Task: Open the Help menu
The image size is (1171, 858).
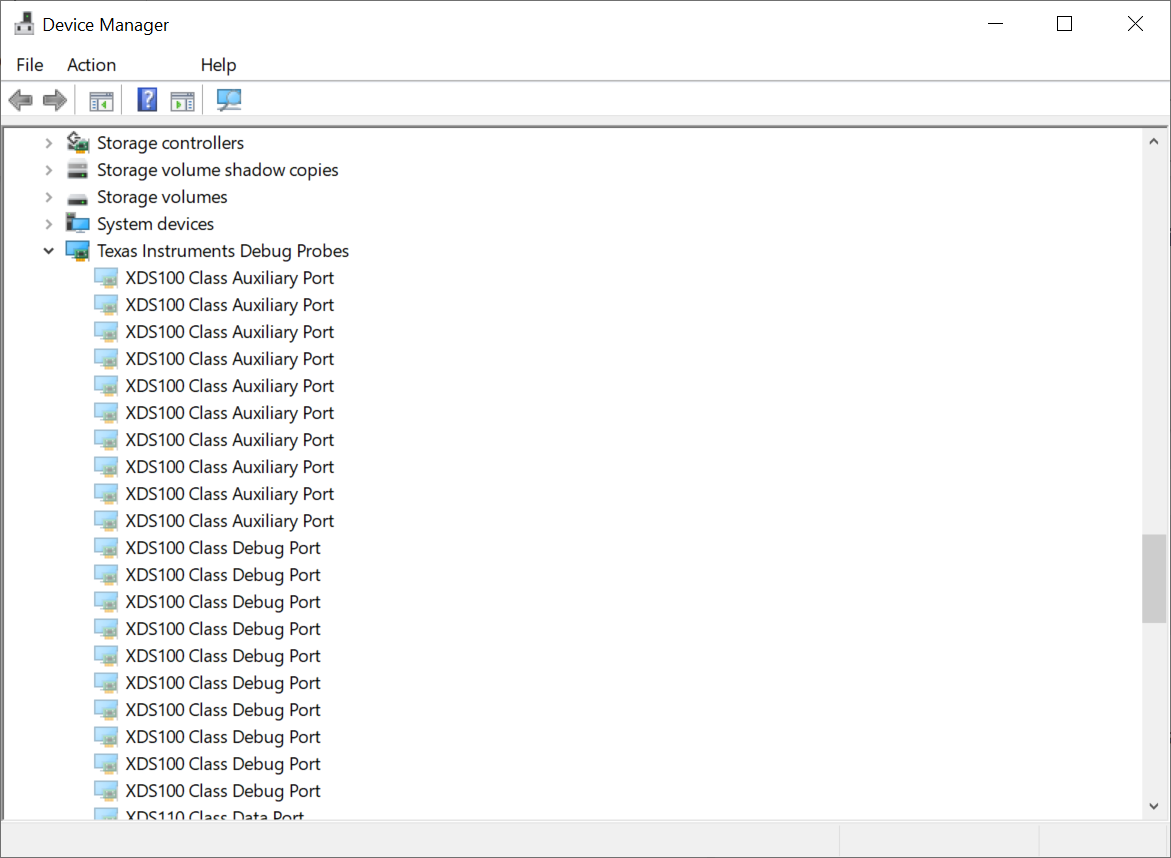Action: 218,65
